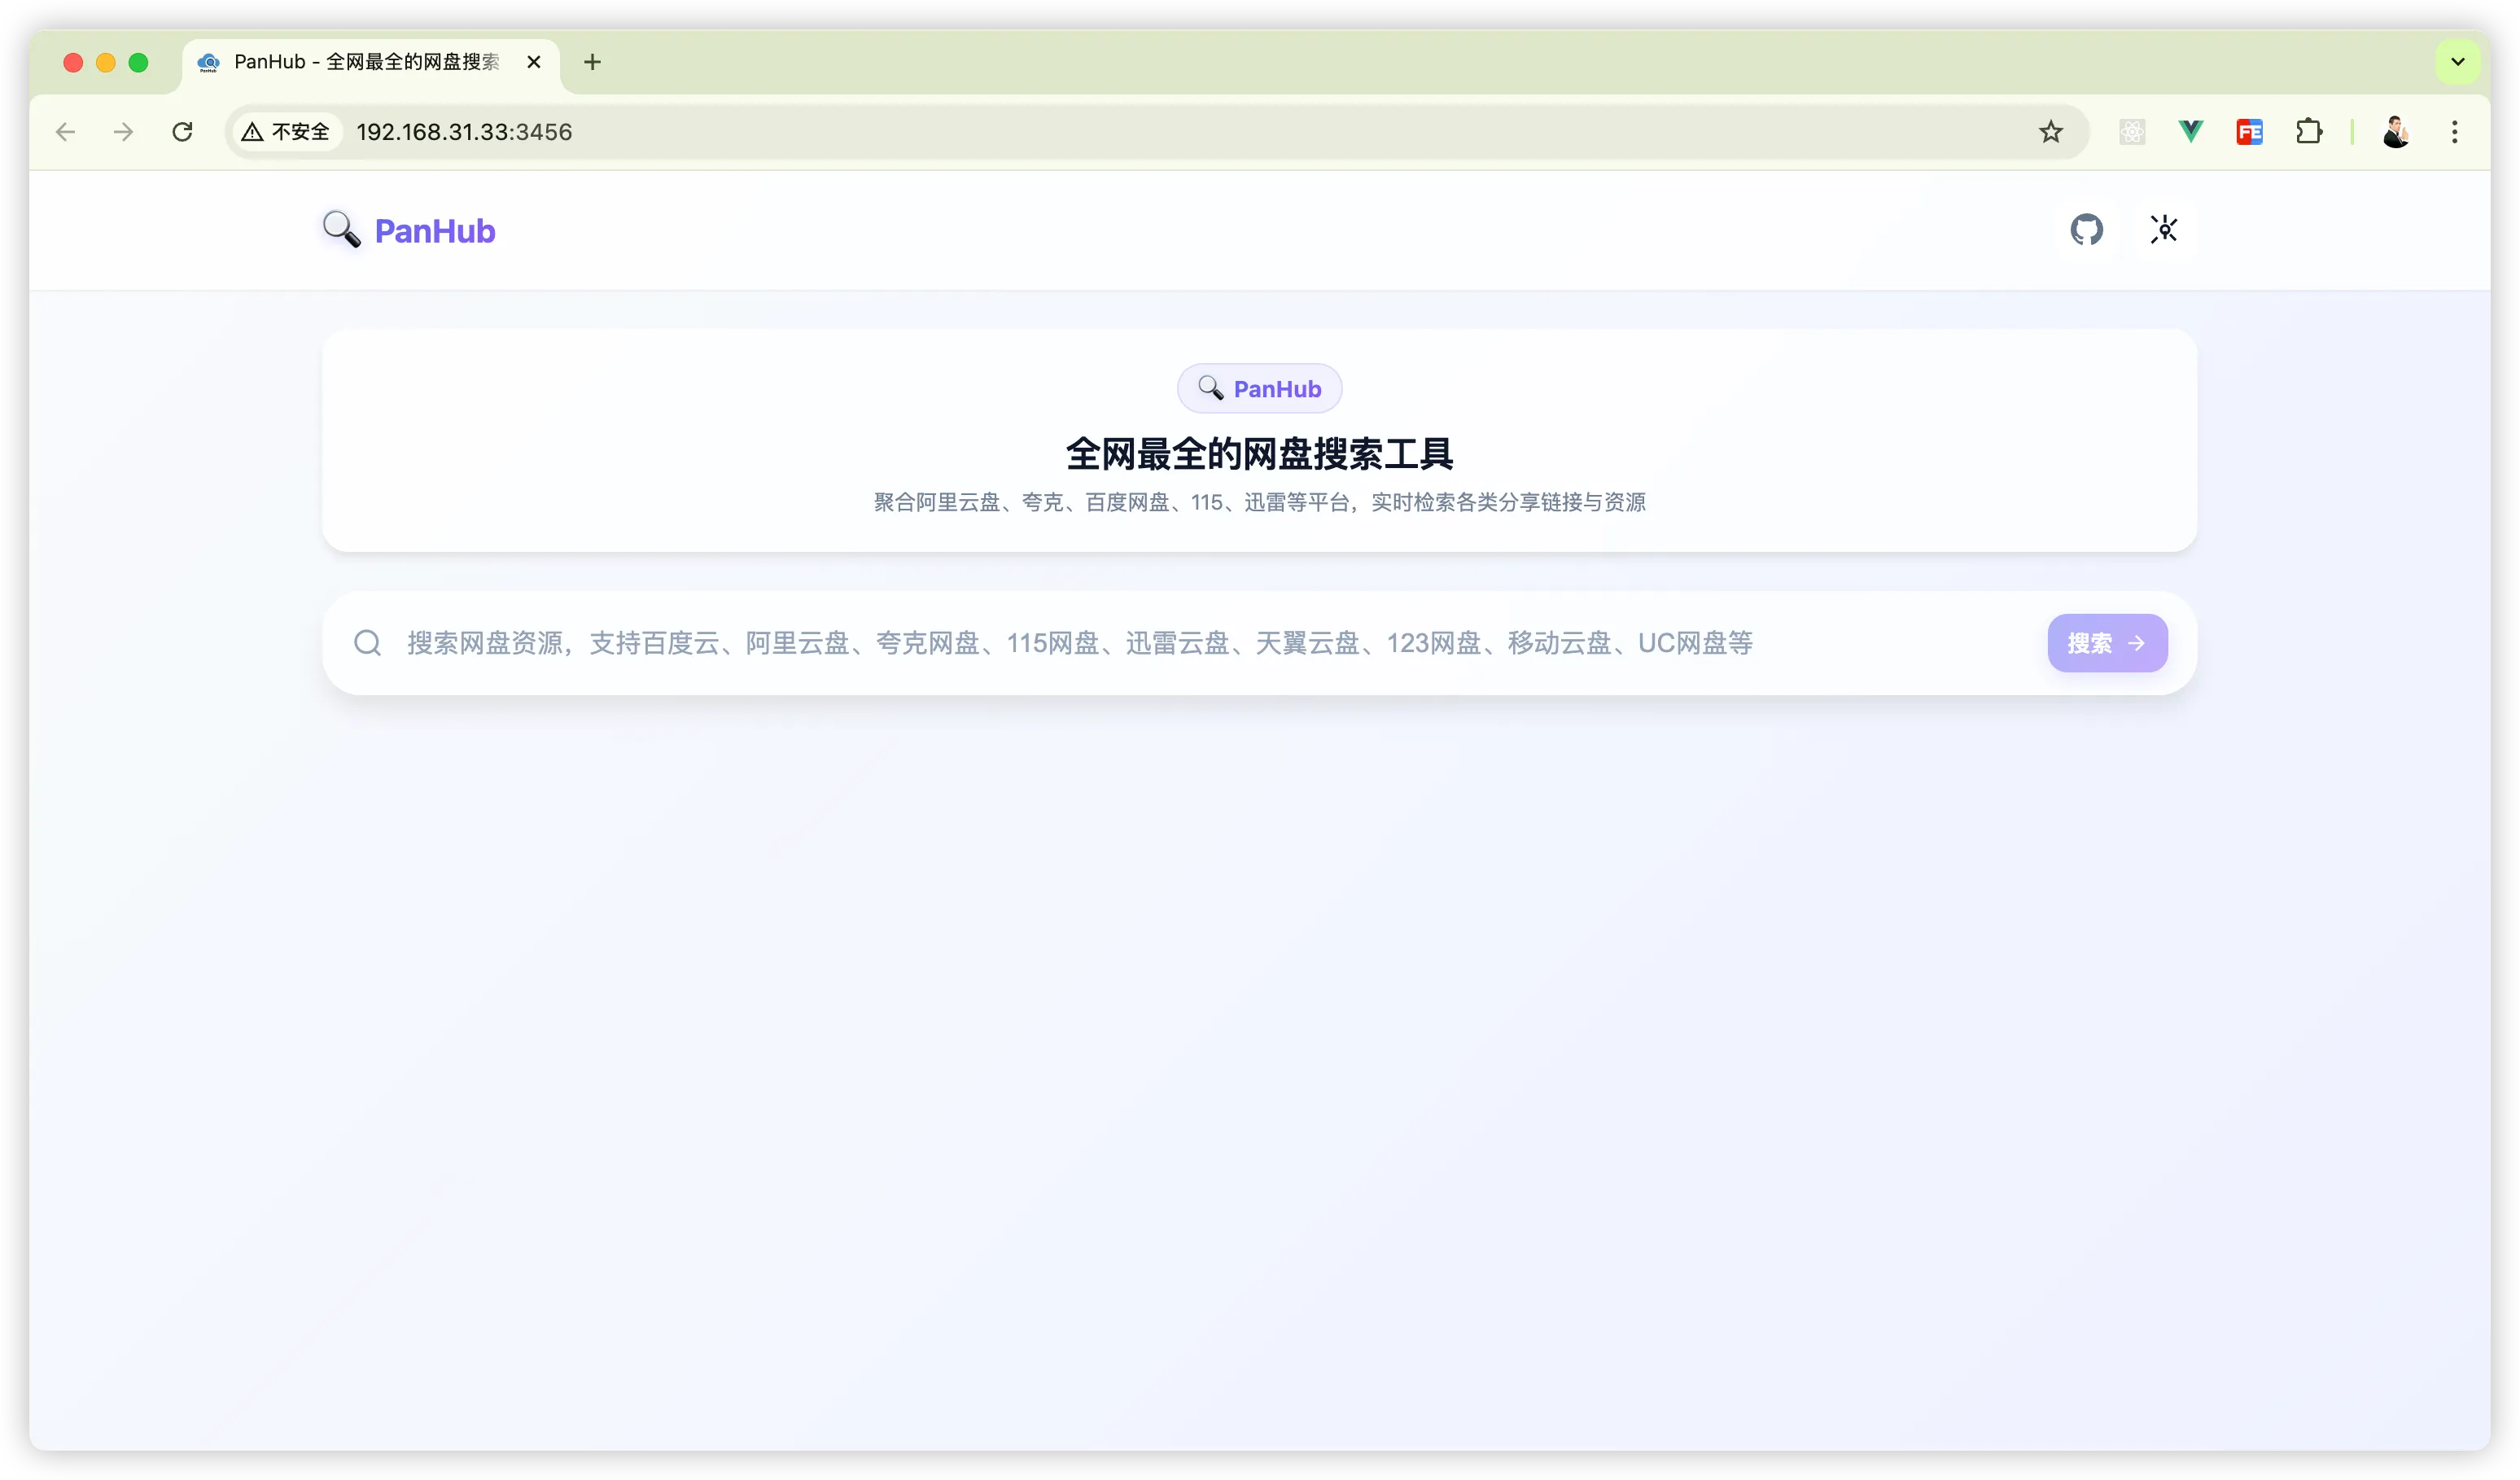Open the React DevTools extension icon
The width and height of the screenshot is (2520, 1480).
point(2132,132)
